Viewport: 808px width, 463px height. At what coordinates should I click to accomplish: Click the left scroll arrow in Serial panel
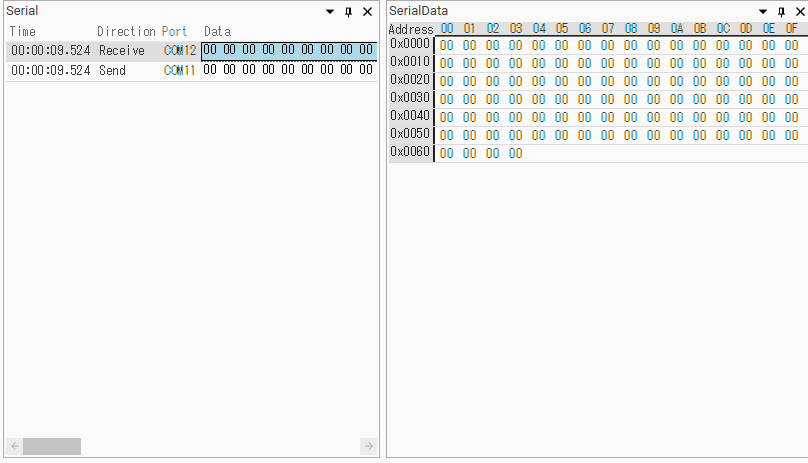[14, 446]
